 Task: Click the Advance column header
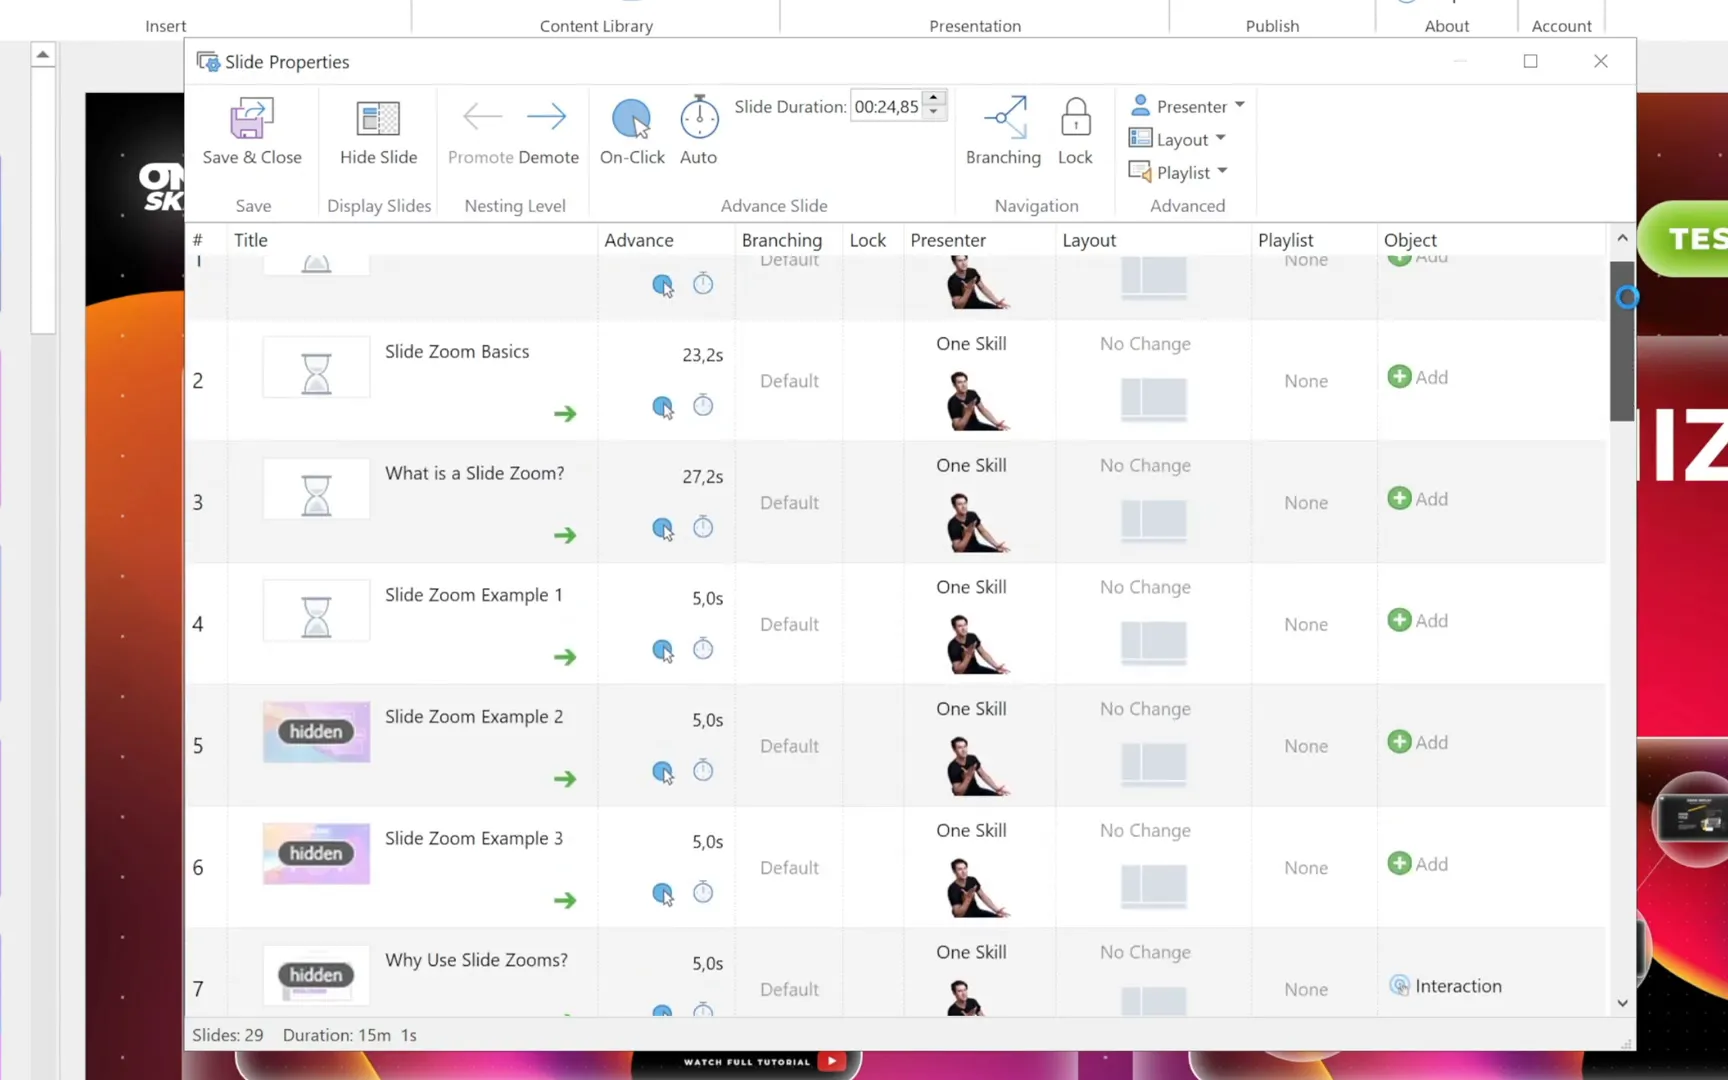pyautogui.click(x=639, y=240)
